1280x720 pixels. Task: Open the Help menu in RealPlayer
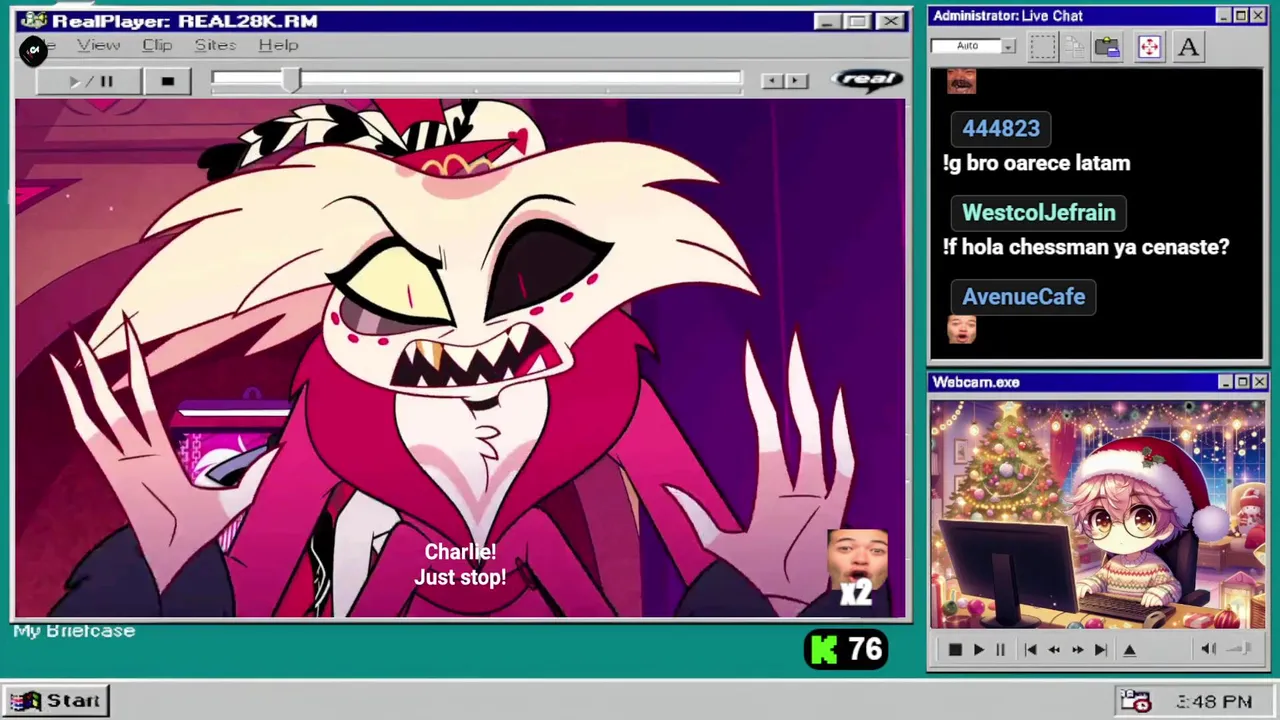pos(278,45)
